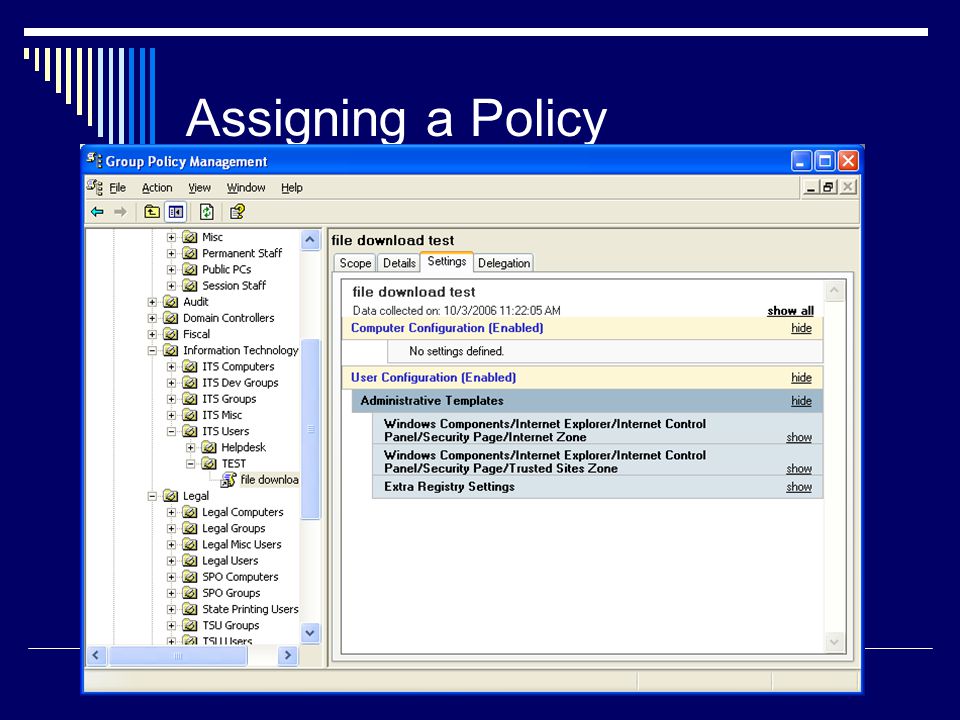The image size is (960, 720).
Task: Show the Trusted Sites Zone settings
Action: (799, 468)
